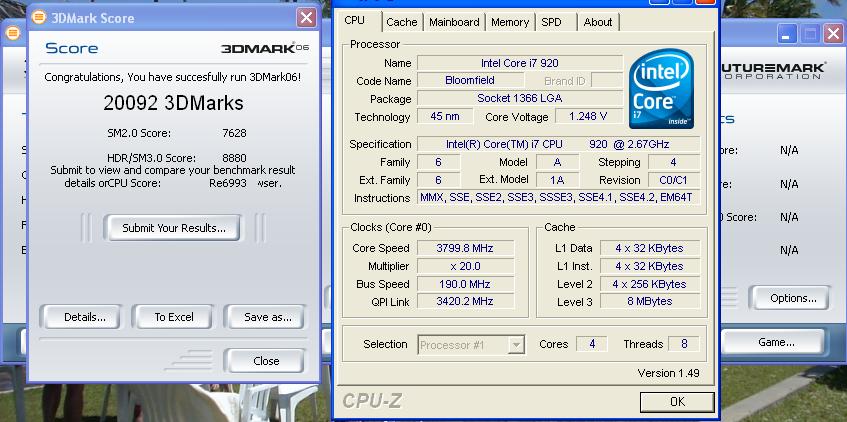The height and width of the screenshot is (422, 847).
Task: Click the Code Name field Bloomfield
Action: coord(470,81)
